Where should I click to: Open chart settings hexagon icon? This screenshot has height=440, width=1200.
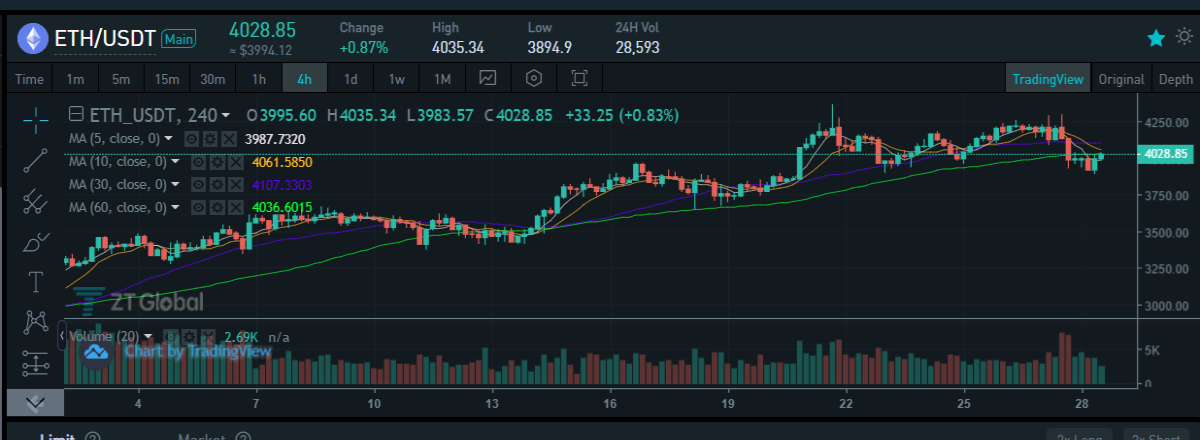[x=534, y=78]
